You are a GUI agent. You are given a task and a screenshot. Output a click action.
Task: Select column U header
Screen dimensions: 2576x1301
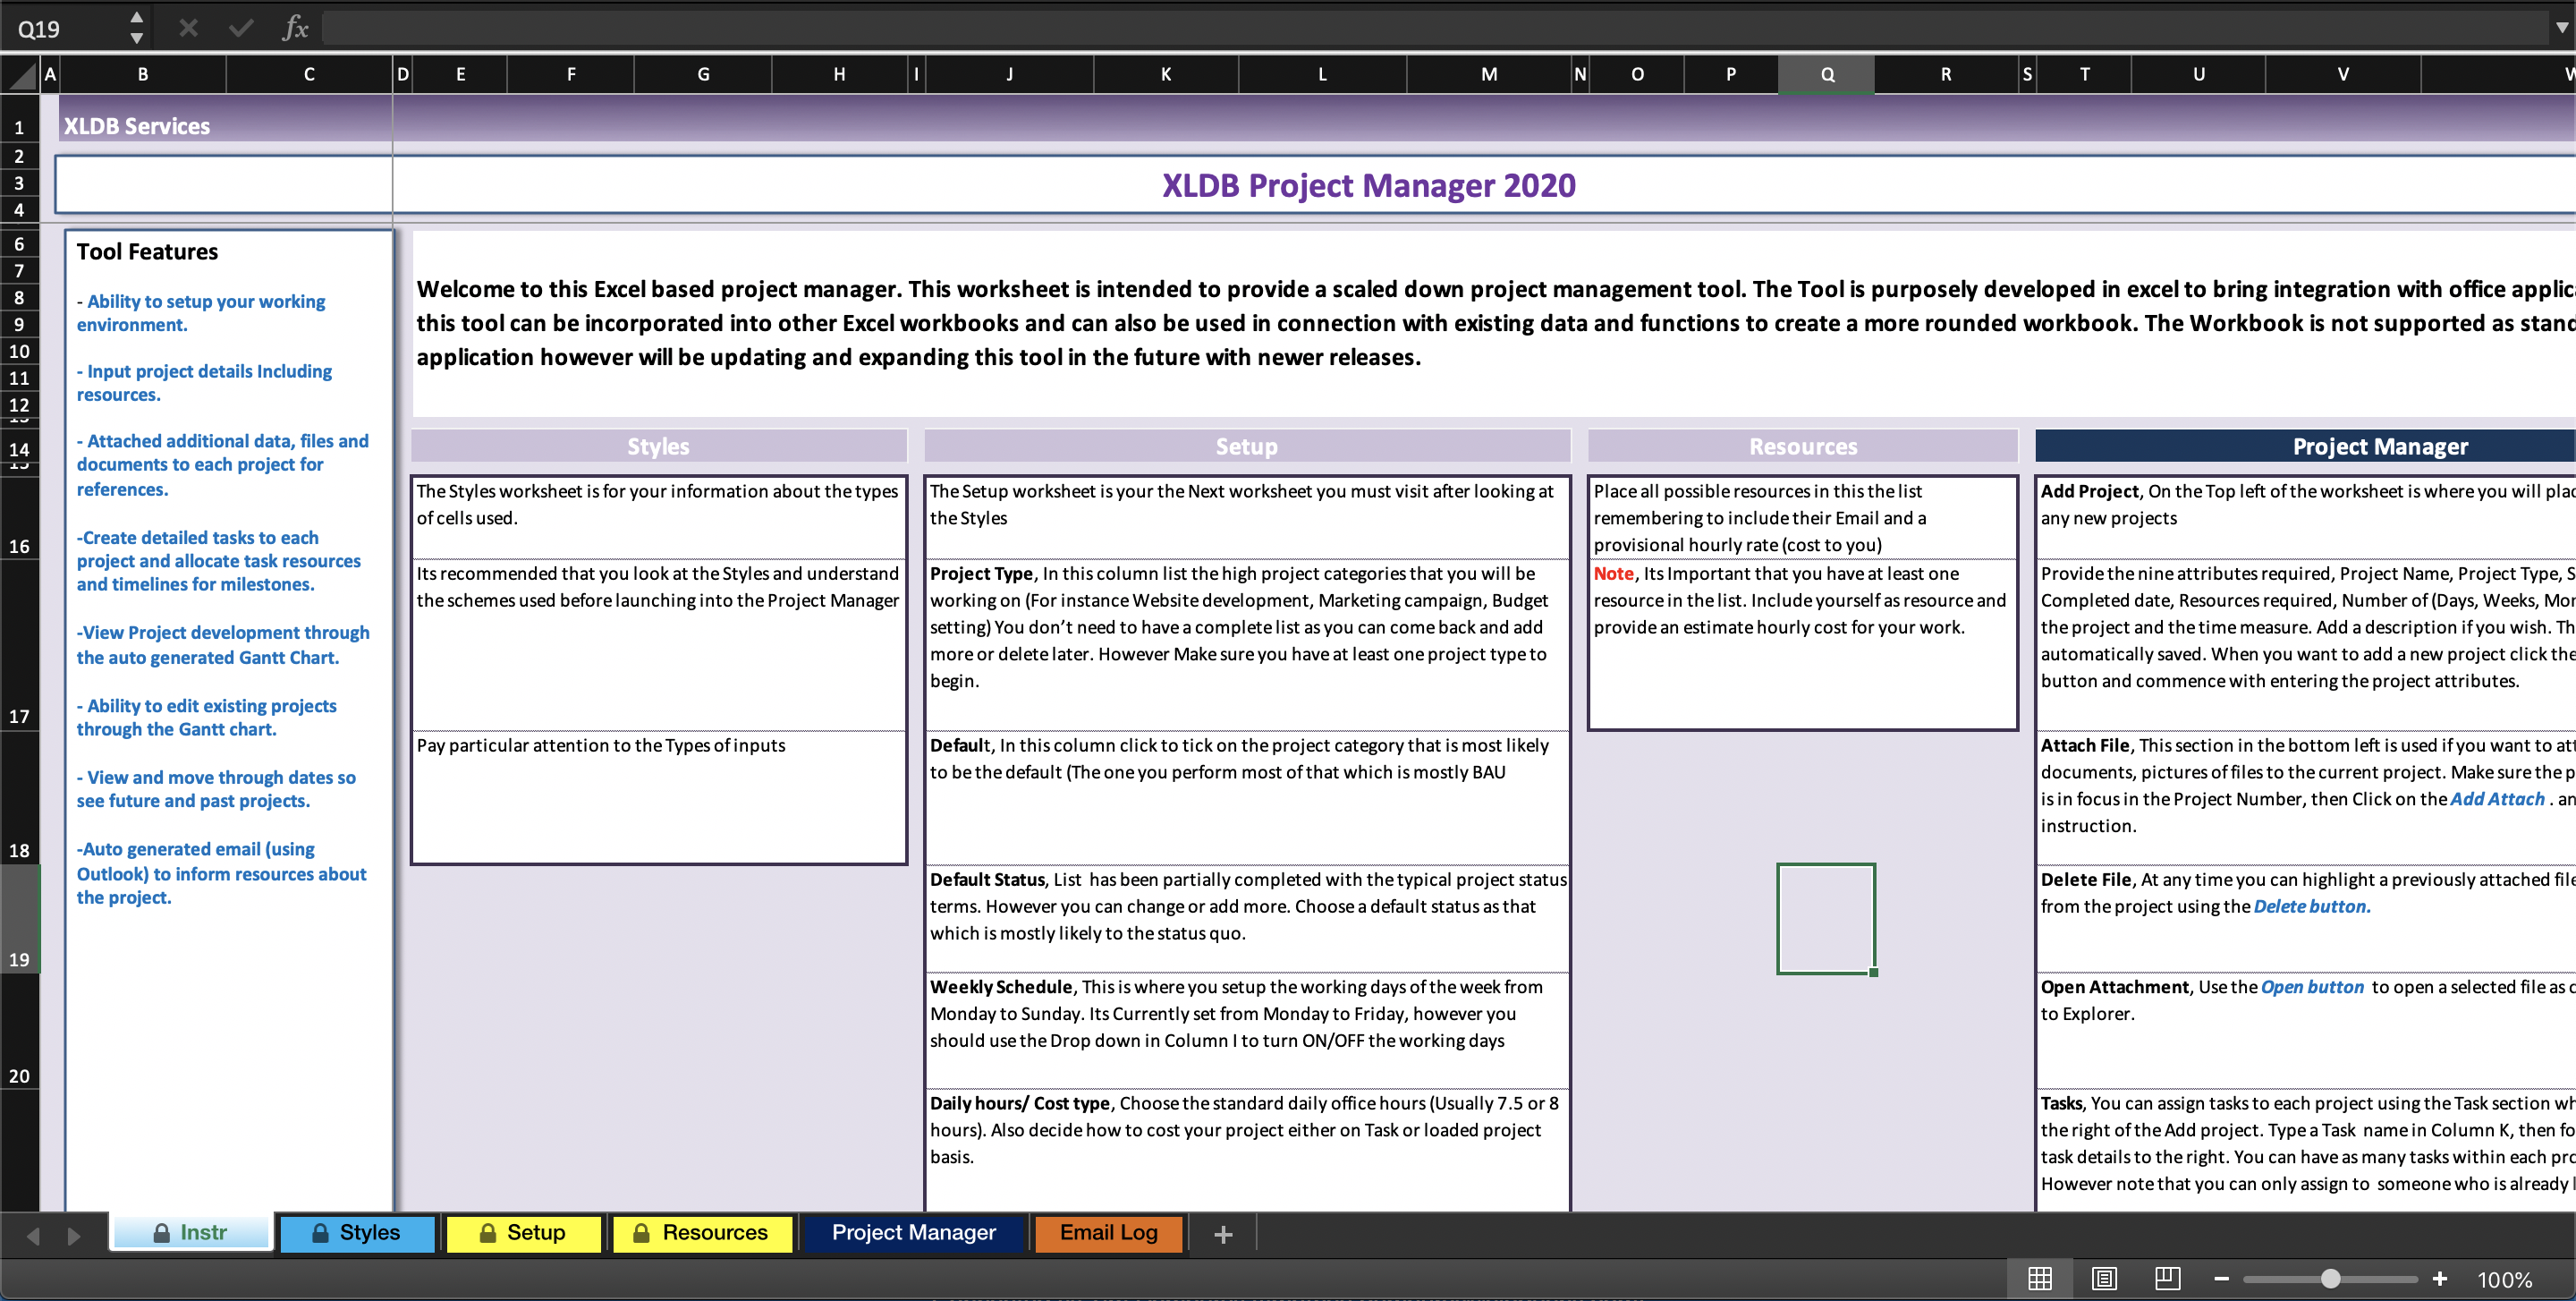pos(2198,74)
